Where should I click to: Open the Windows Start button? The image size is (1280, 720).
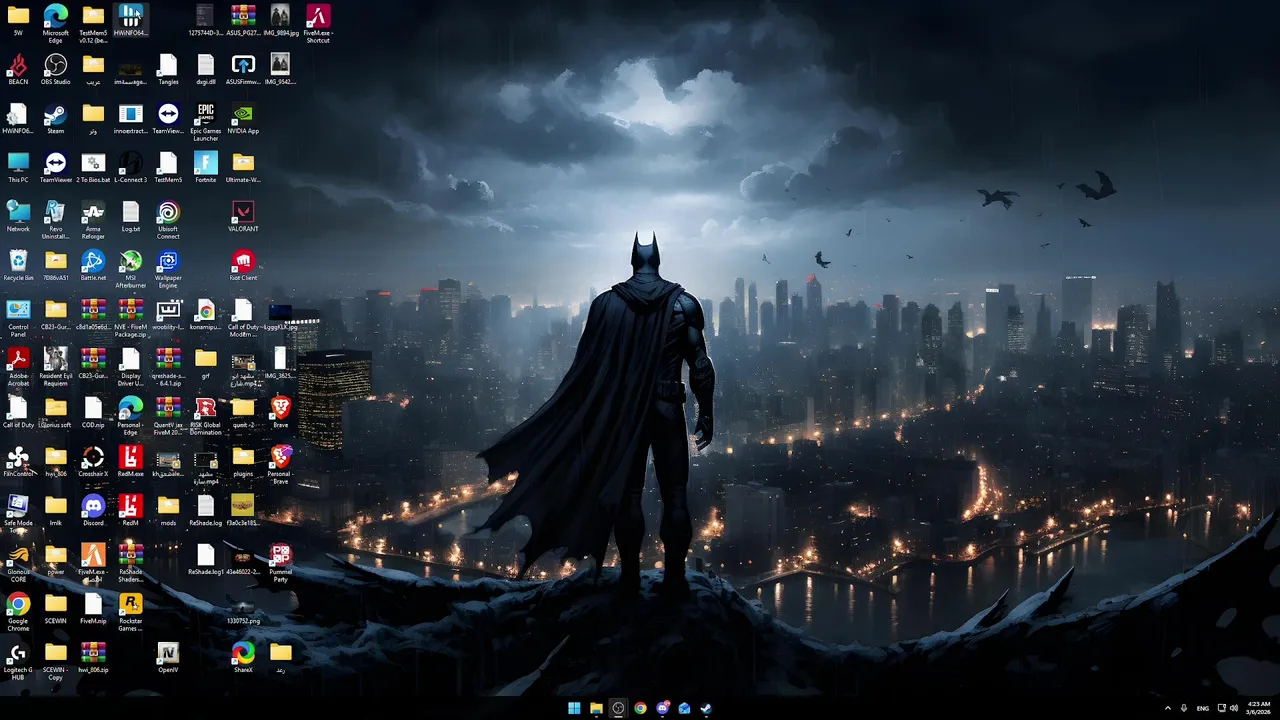(574, 708)
